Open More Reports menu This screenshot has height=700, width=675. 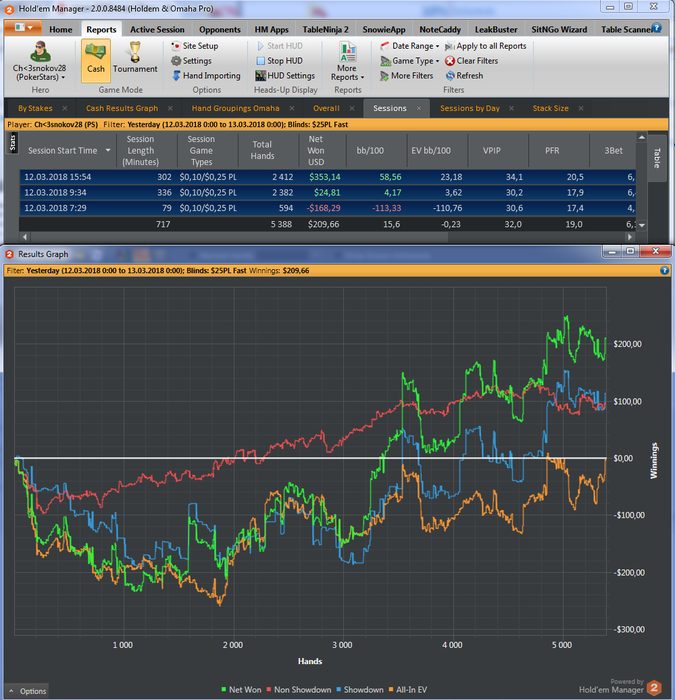[x=347, y=61]
